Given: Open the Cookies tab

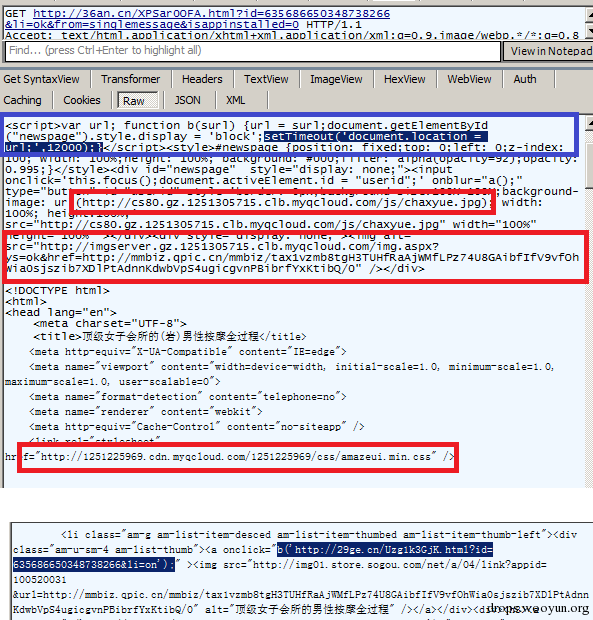Looking at the screenshot, I should [82, 100].
